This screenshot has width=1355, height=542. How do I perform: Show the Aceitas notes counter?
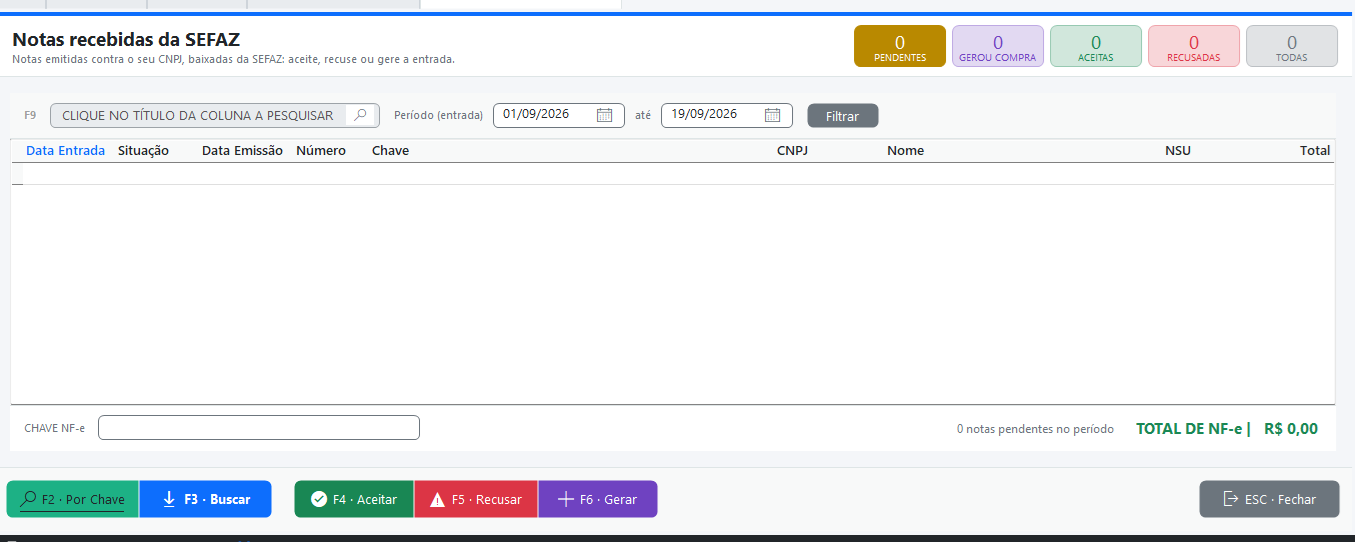(1096, 46)
